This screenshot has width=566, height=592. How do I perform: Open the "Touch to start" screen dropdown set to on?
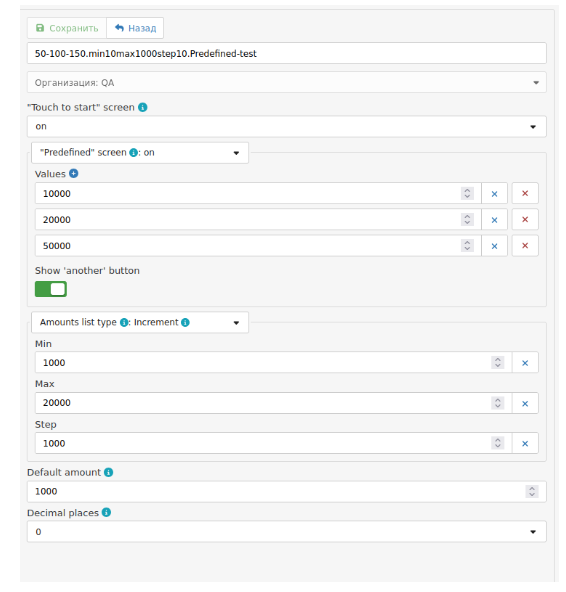[287, 126]
